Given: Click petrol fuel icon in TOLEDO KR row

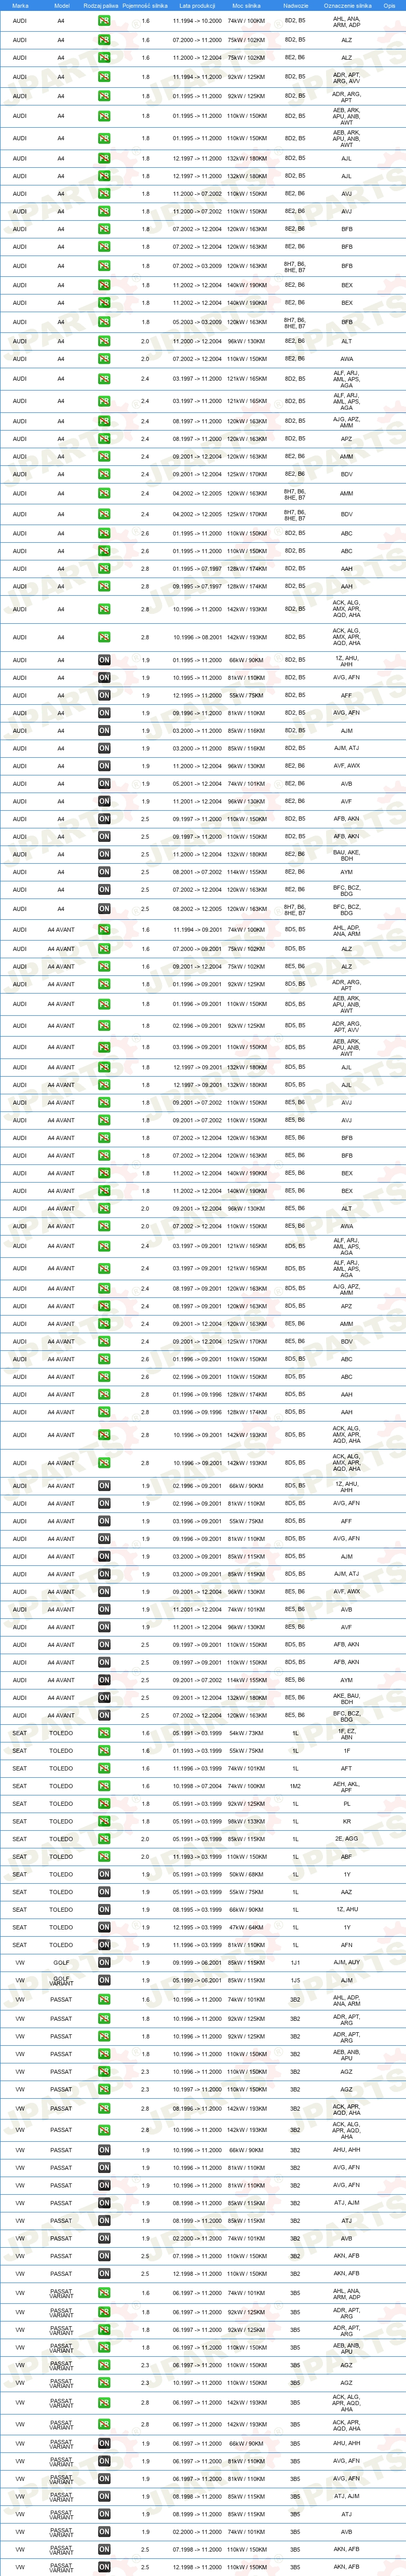Looking at the screenshot, I should click(104, 1822).
